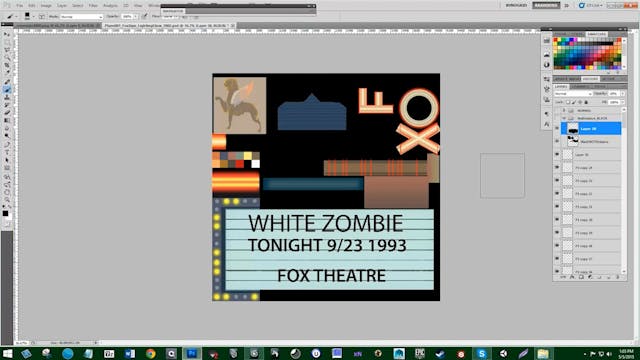
Task: Select the Move tool
Action: pyautogui.click(x=7, y=34)
